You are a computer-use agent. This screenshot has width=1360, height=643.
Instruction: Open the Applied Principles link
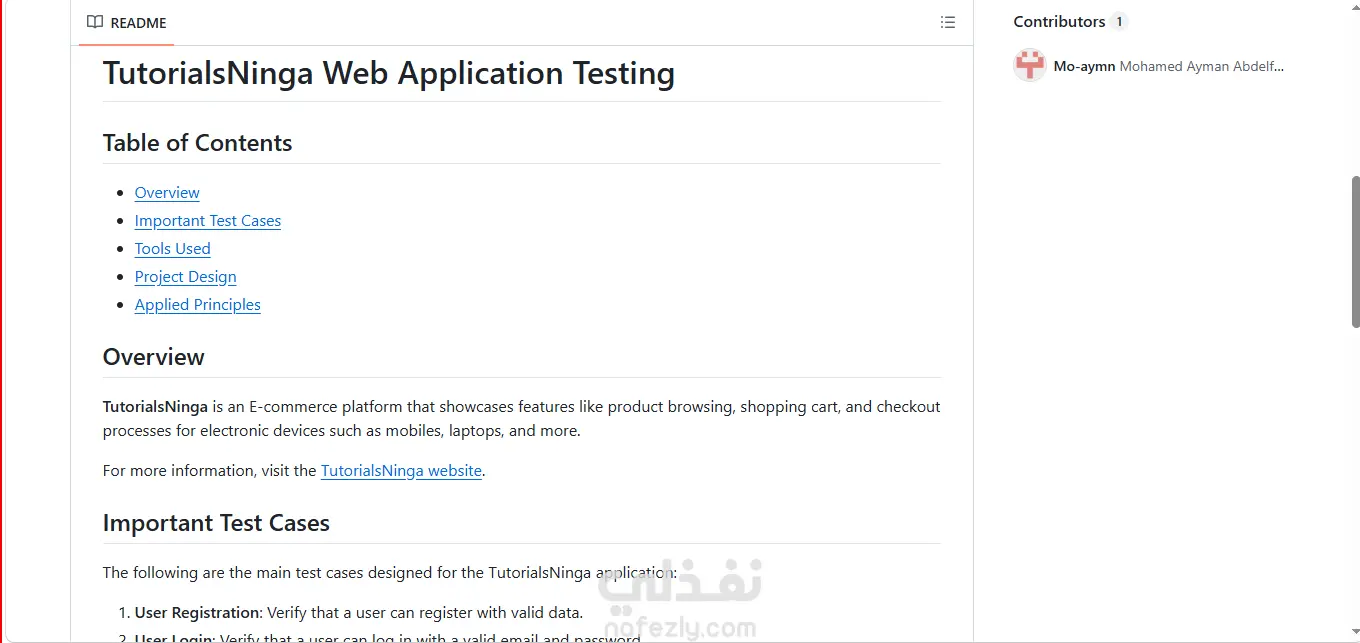(x=198, y=305)
